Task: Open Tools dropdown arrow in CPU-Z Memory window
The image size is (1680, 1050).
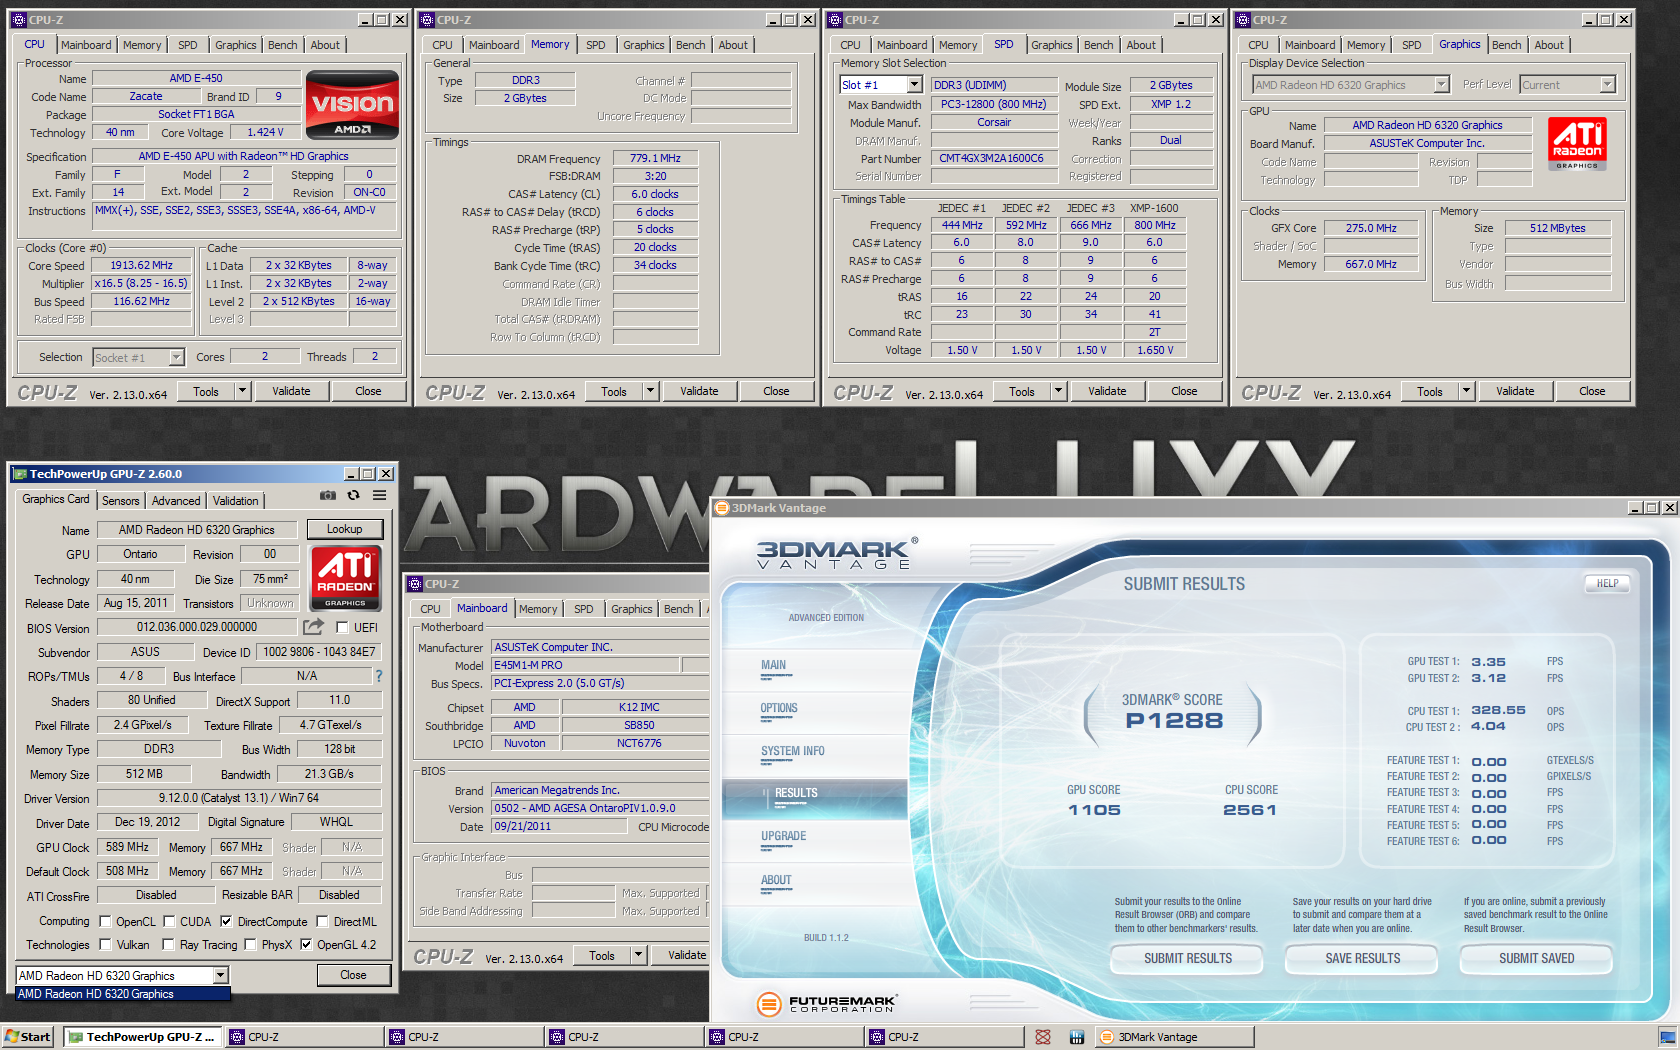Action: tap(650, 391)
